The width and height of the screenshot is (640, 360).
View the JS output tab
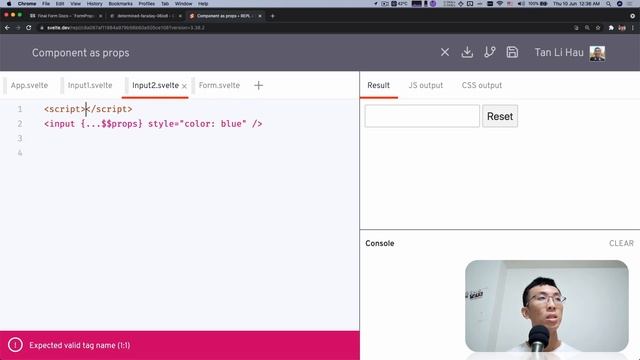[x=425, y=85]
